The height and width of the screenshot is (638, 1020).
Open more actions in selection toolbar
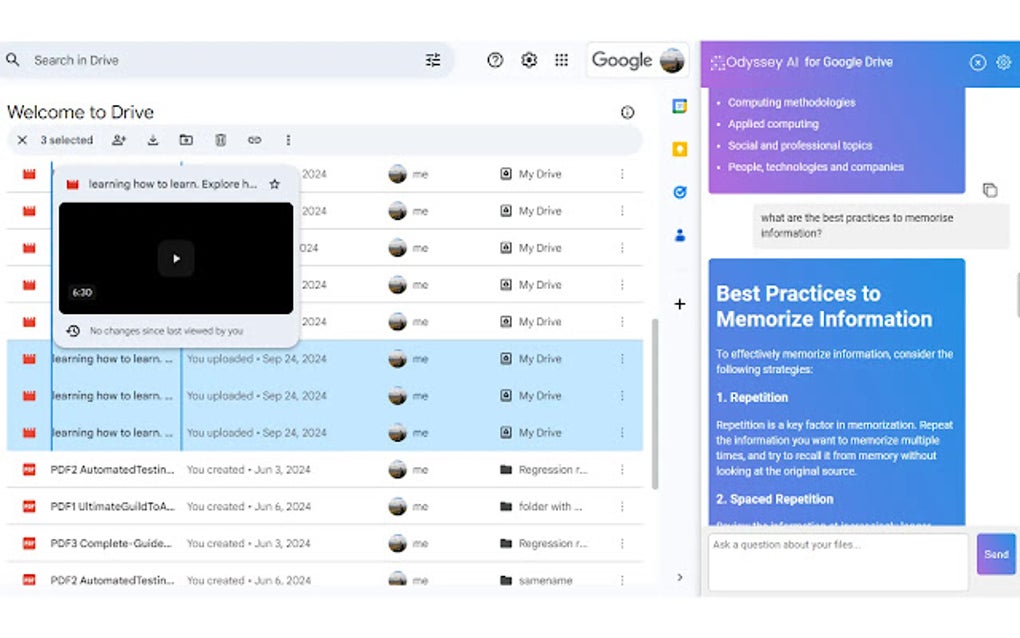tap(288, 140)
